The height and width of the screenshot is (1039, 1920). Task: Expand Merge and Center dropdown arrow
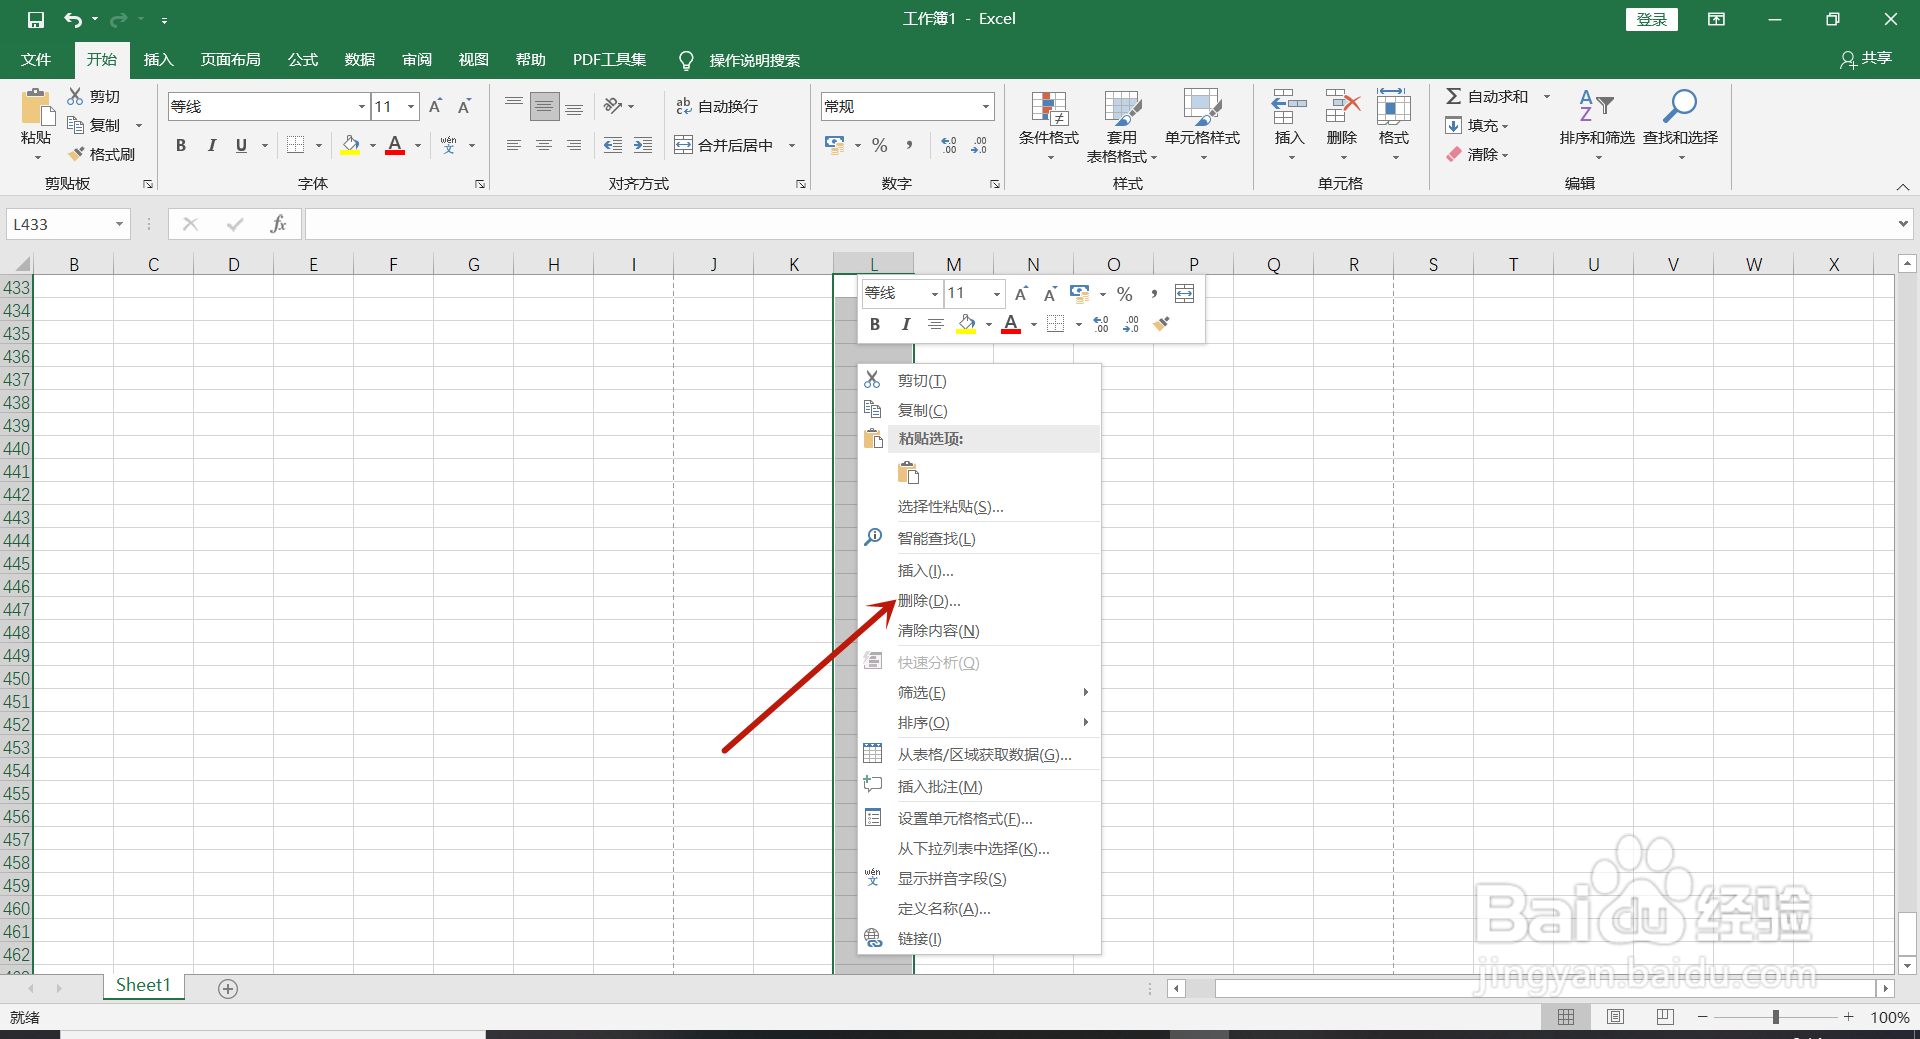point(792,145)
